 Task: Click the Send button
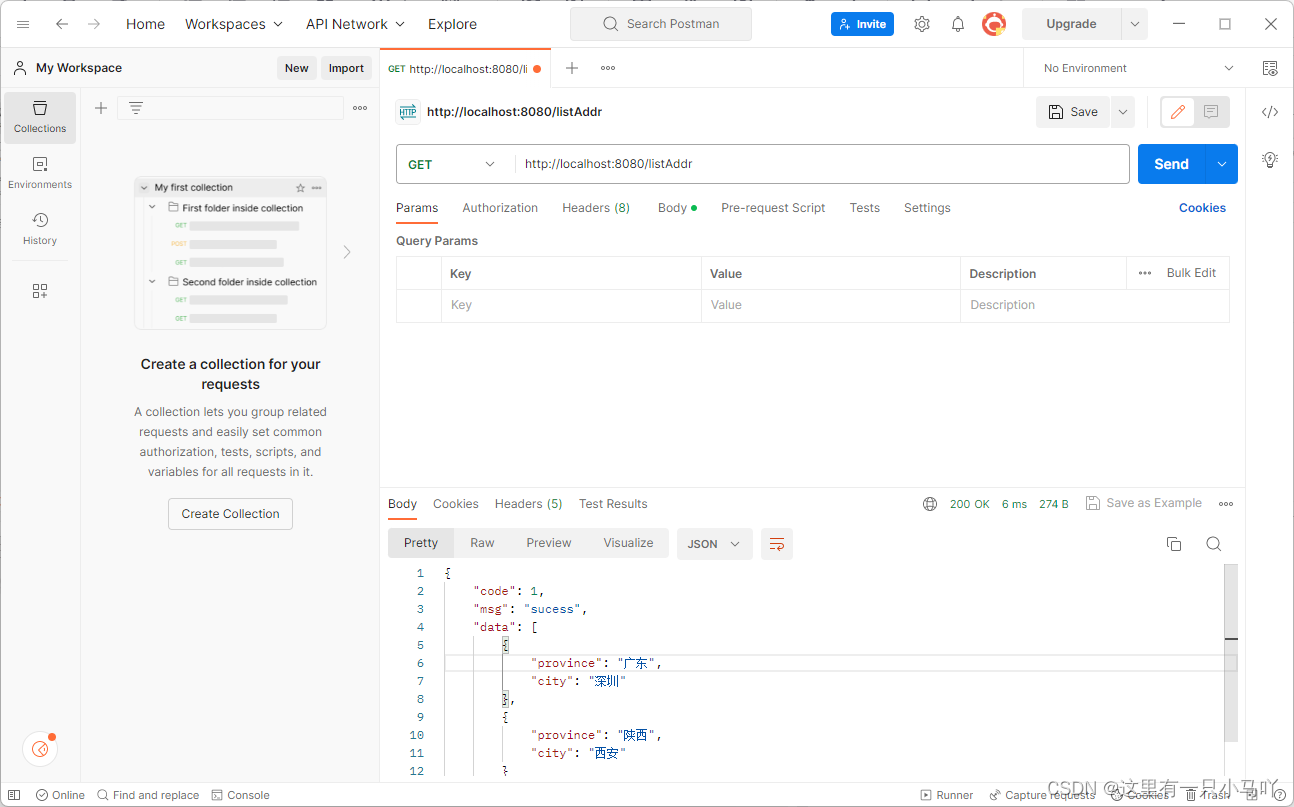click(x=1171, y=164)
